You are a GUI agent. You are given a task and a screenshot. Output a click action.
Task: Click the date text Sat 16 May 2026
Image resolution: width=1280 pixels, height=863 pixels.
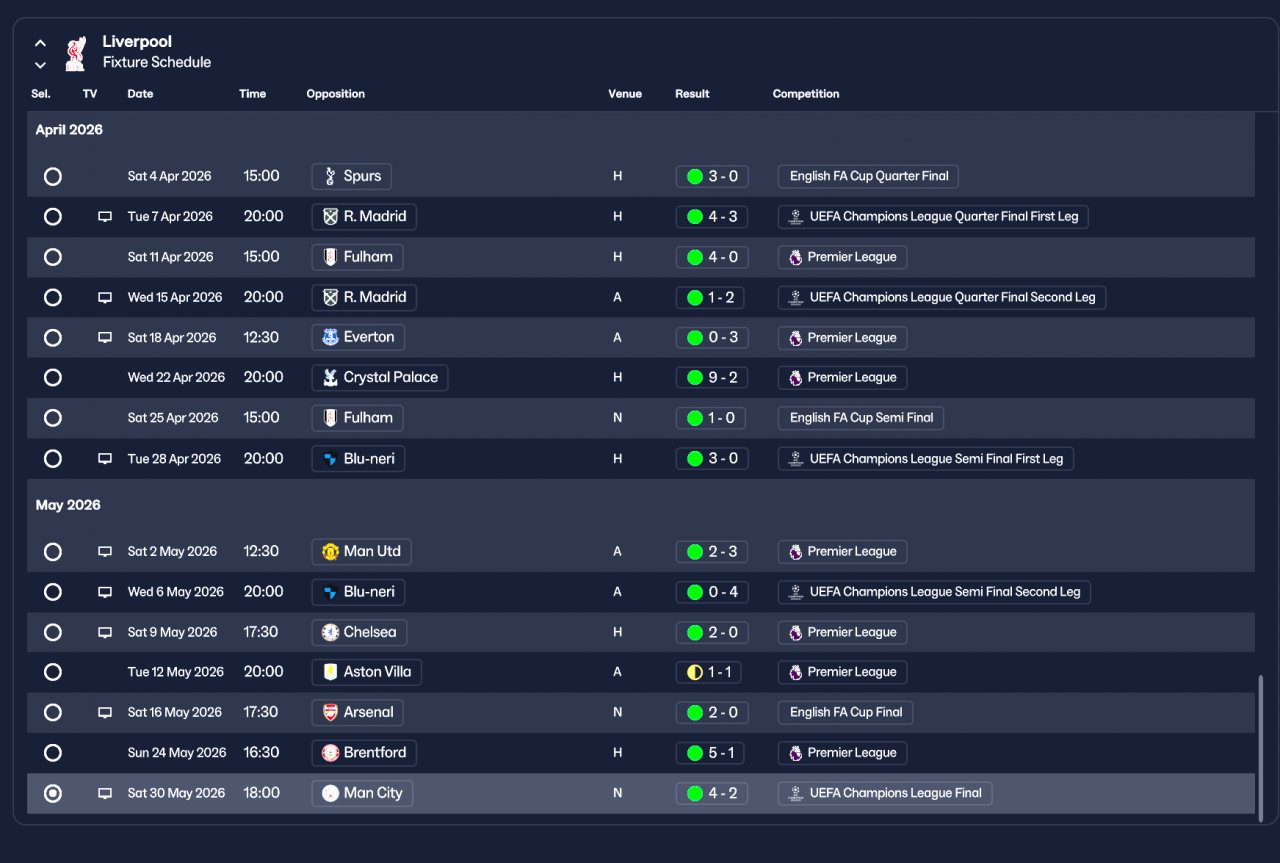pos(175,713)
